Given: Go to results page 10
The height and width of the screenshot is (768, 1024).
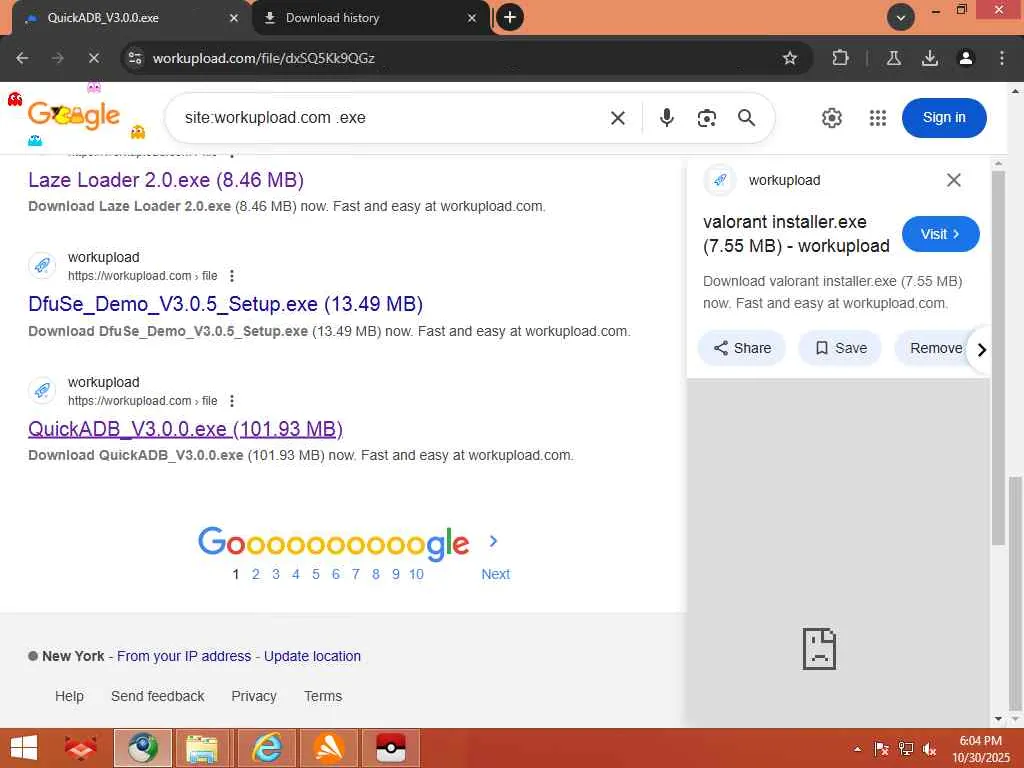Looking at the screenshot, I should click(x=416, y=574).
